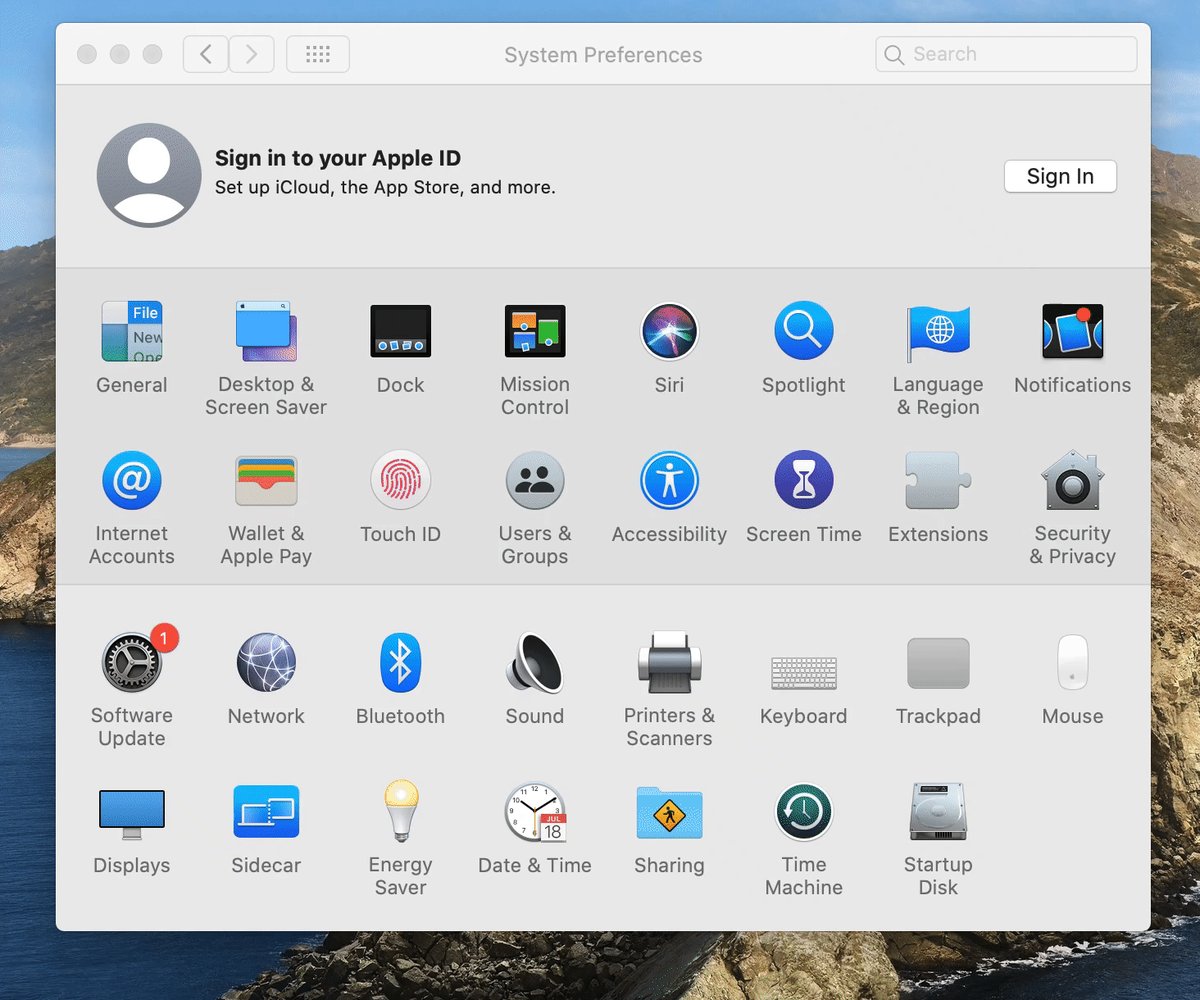Click the forward arrow button
The image size is (1200, 1000).
252,54
